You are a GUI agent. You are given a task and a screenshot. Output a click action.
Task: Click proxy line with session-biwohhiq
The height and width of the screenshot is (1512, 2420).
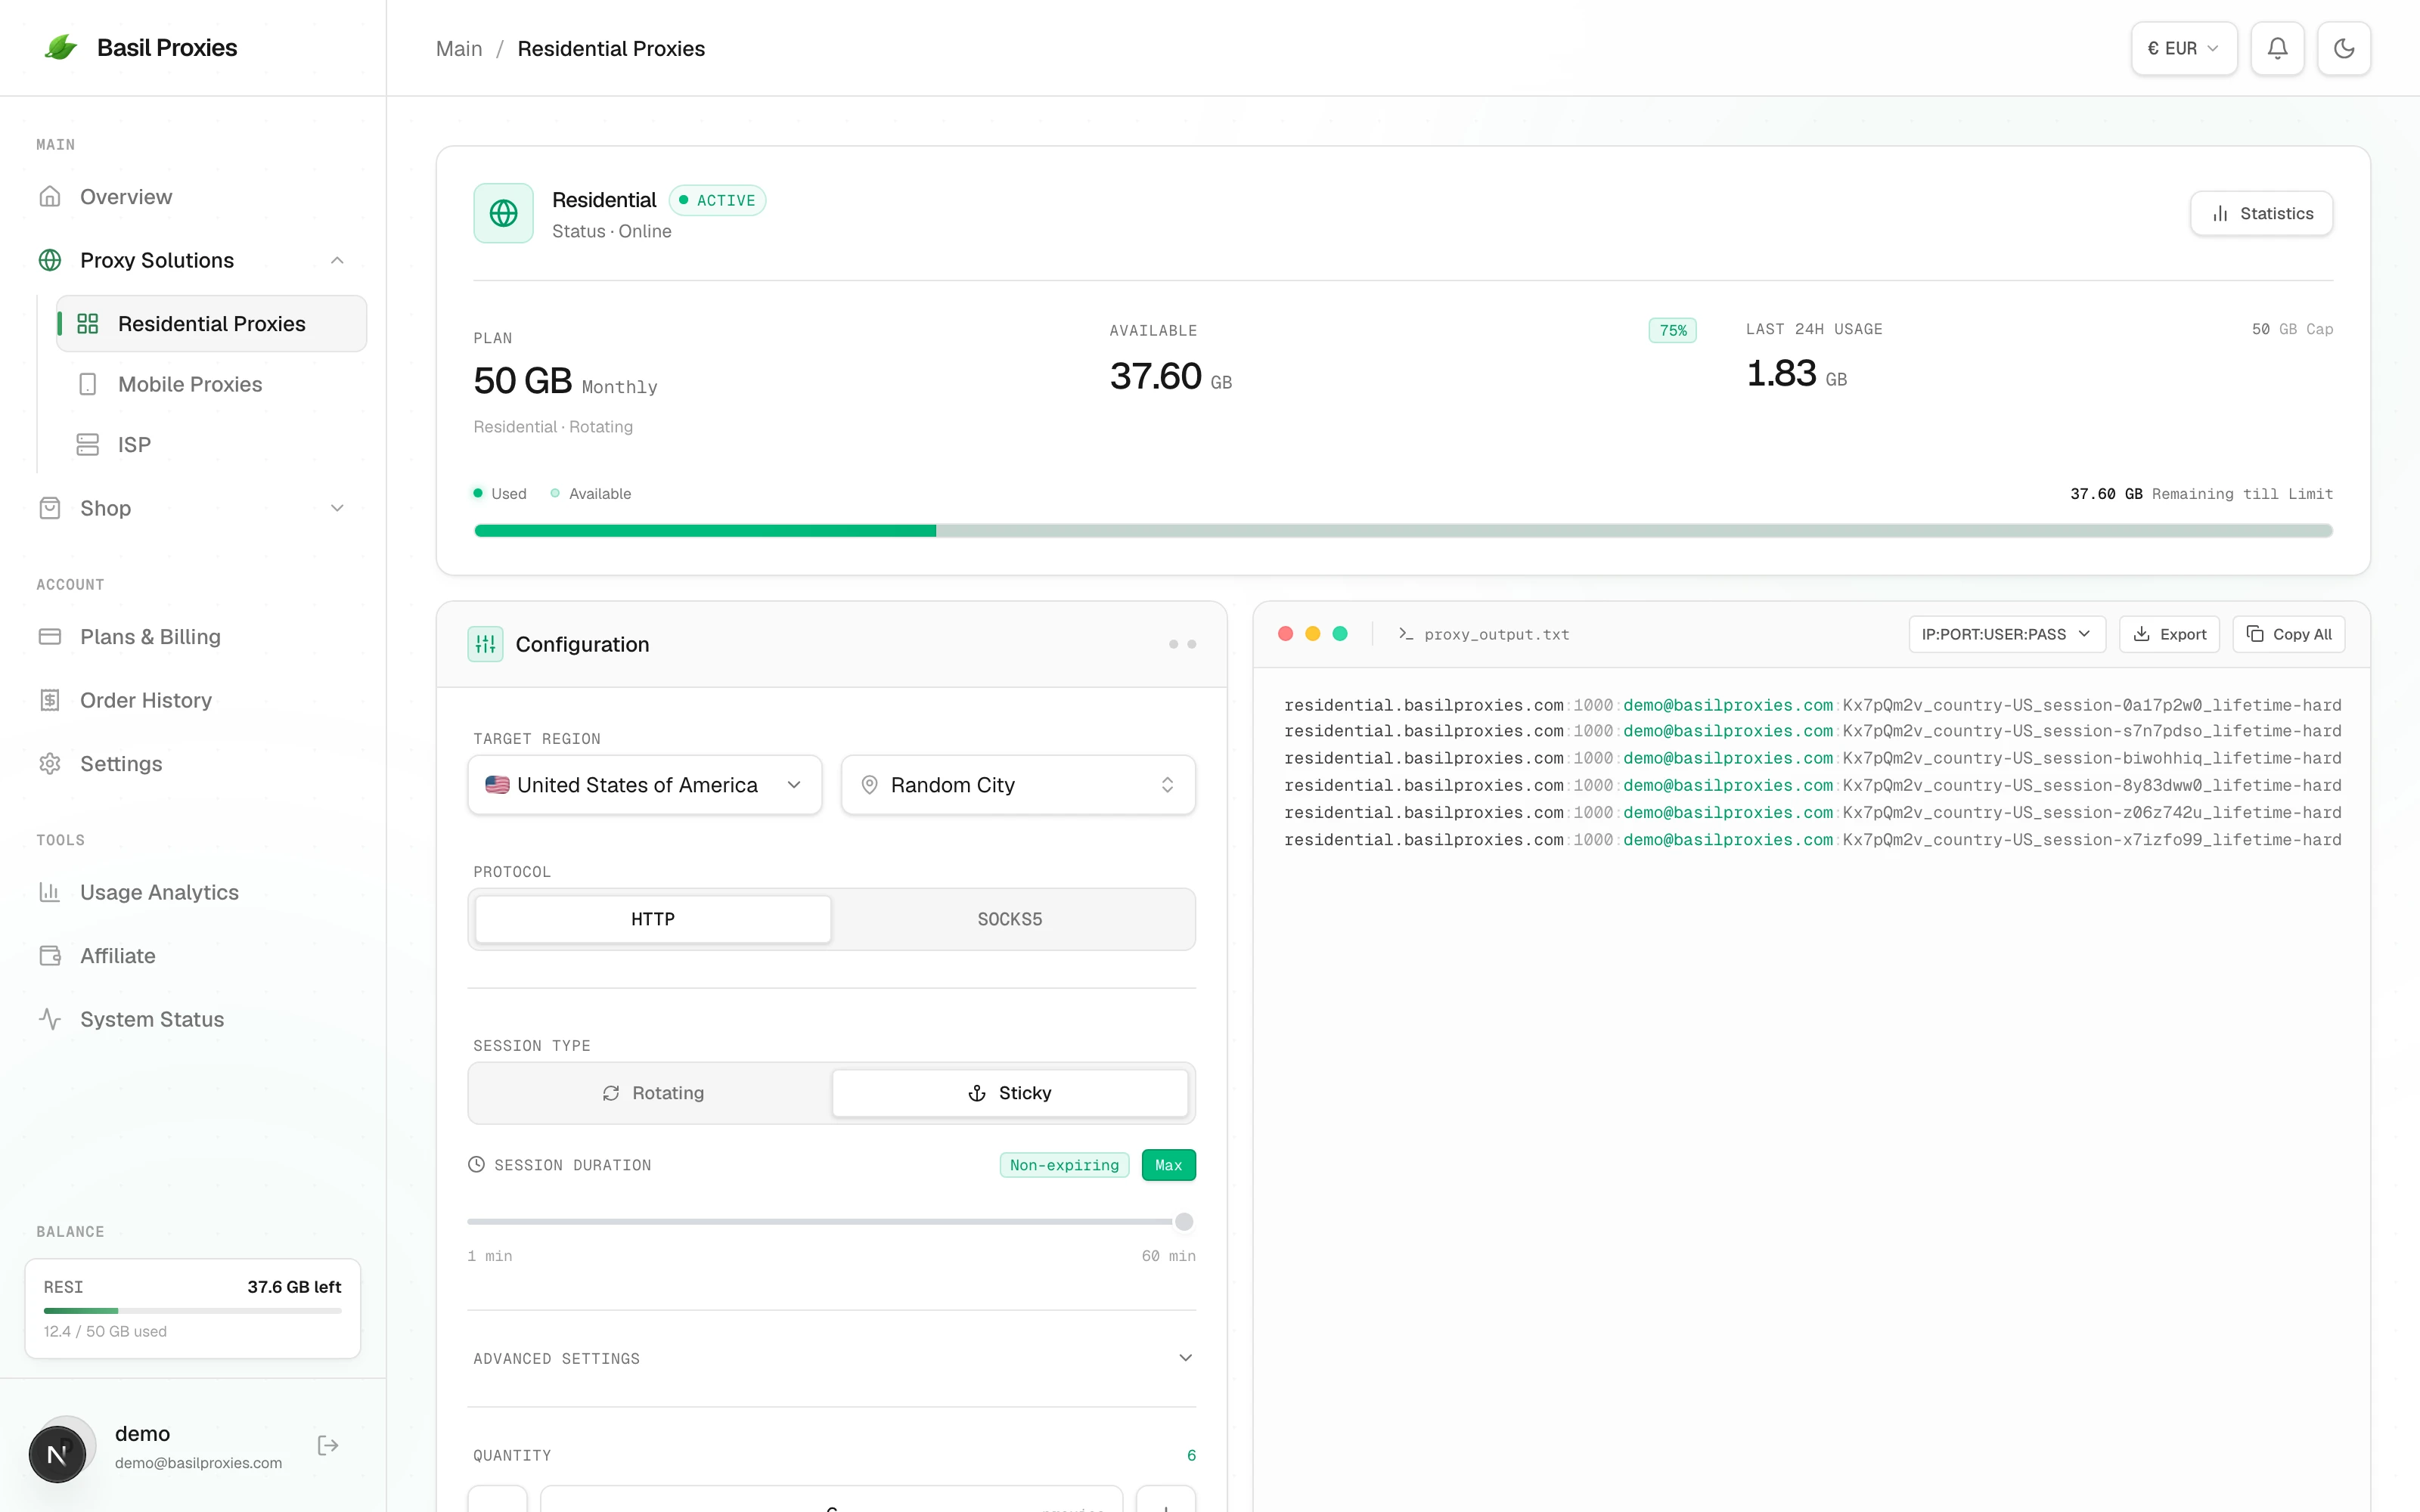1812,758
